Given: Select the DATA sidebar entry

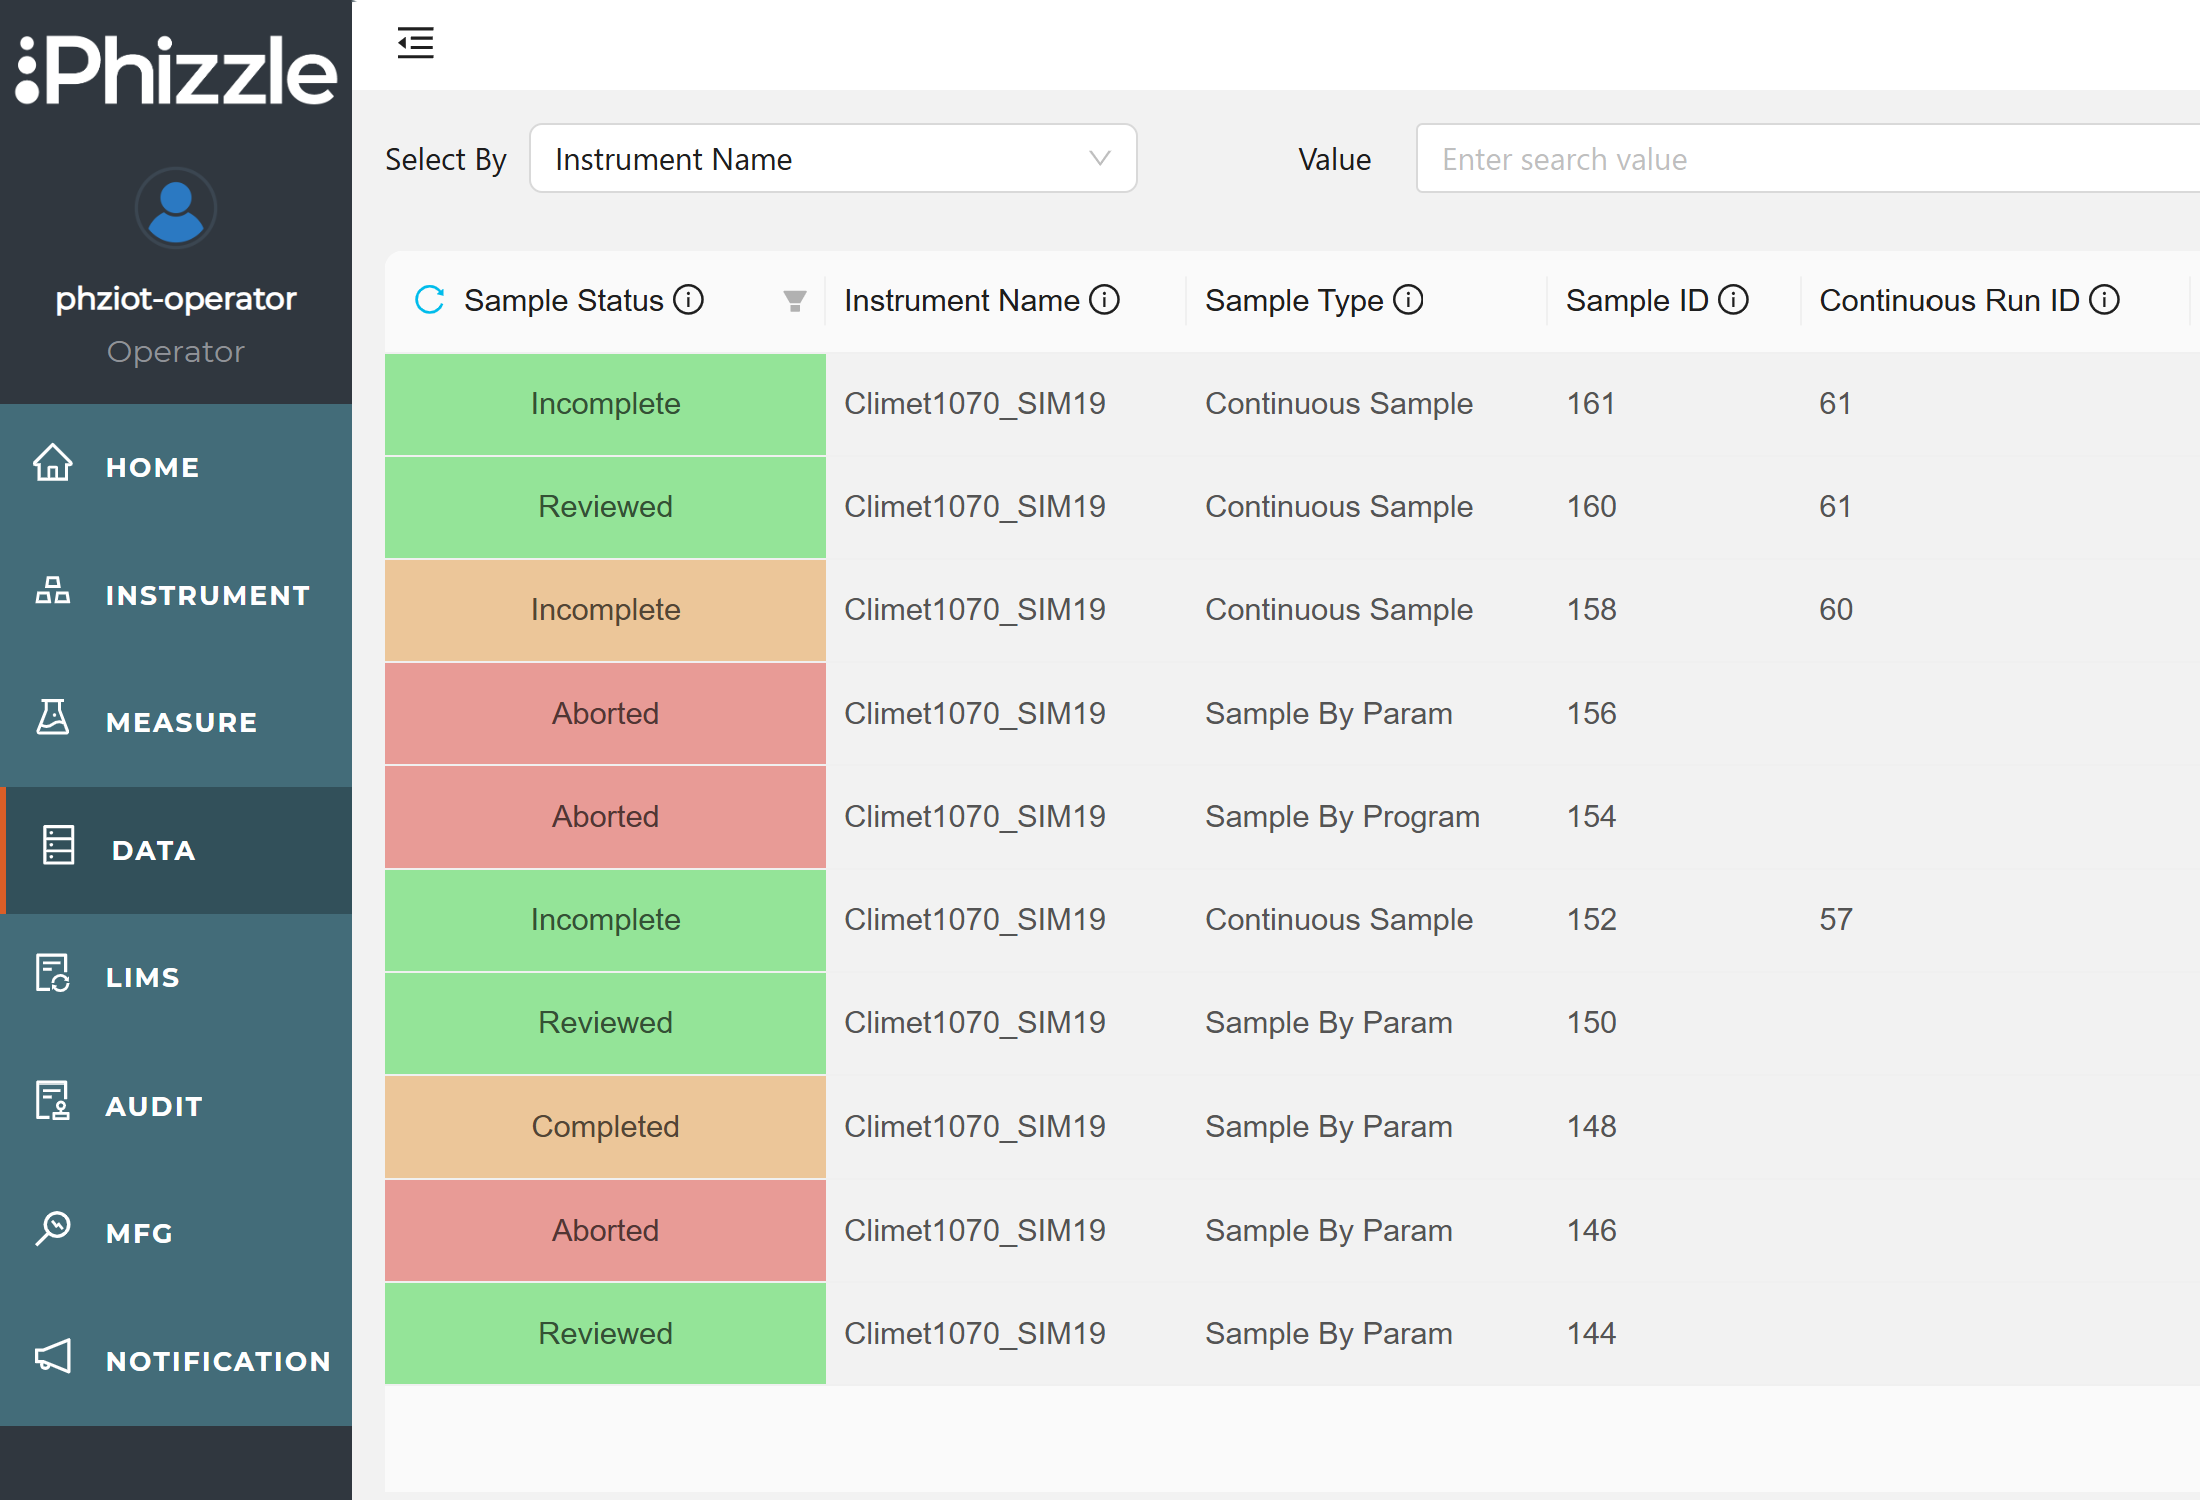Looking at the screenshot, I should tap(152, 850).
